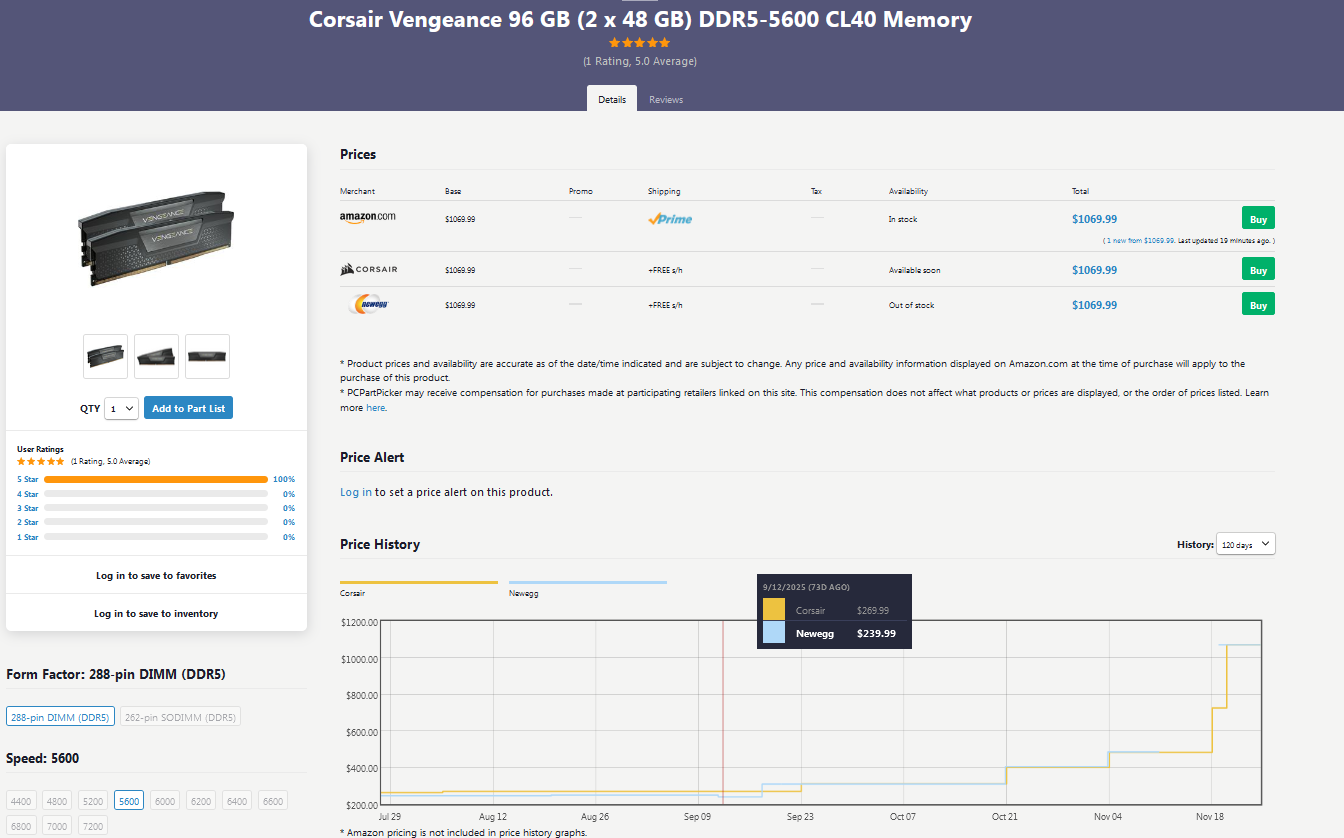1344x838 pixels.
Task: Click the Prime shipping icon
Action: pyautogui.click(x=670, y=219)
